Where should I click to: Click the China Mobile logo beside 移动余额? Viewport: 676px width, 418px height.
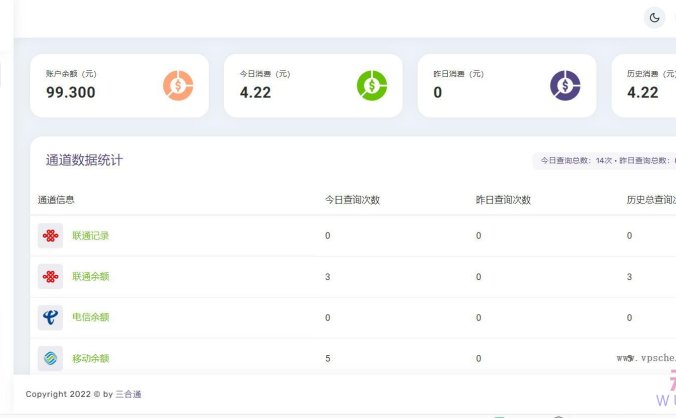tap(50, 359)
